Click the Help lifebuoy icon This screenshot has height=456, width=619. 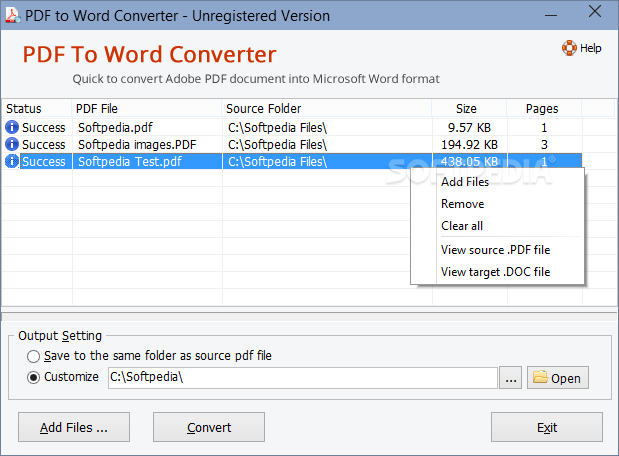point(569,48)
